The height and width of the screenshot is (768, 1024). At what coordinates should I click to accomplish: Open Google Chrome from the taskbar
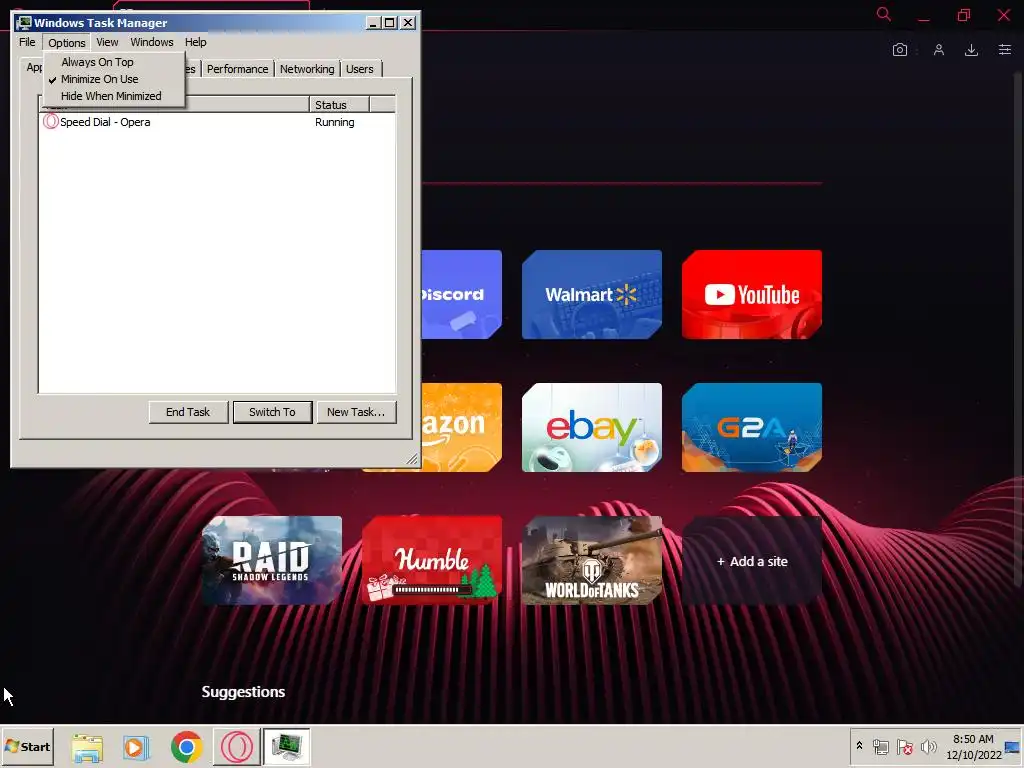click(187, 747)
